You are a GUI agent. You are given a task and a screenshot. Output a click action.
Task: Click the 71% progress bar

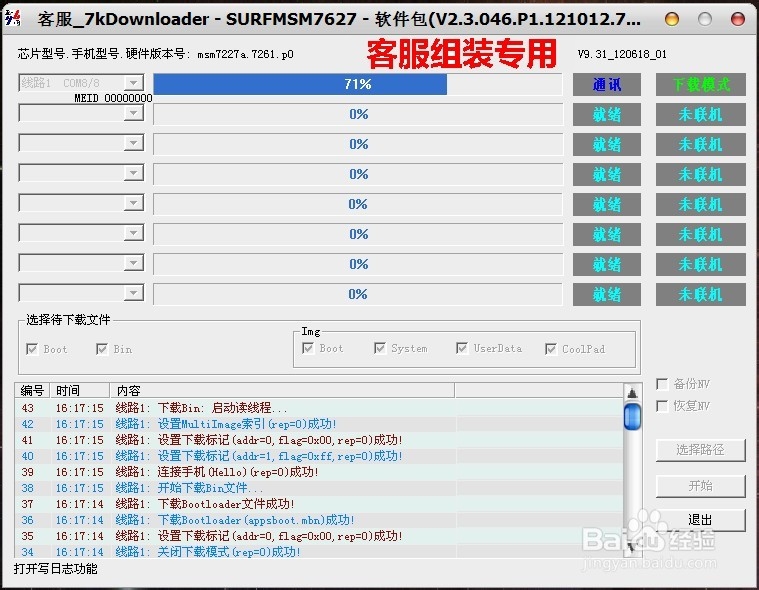click(x=358, y=84)
